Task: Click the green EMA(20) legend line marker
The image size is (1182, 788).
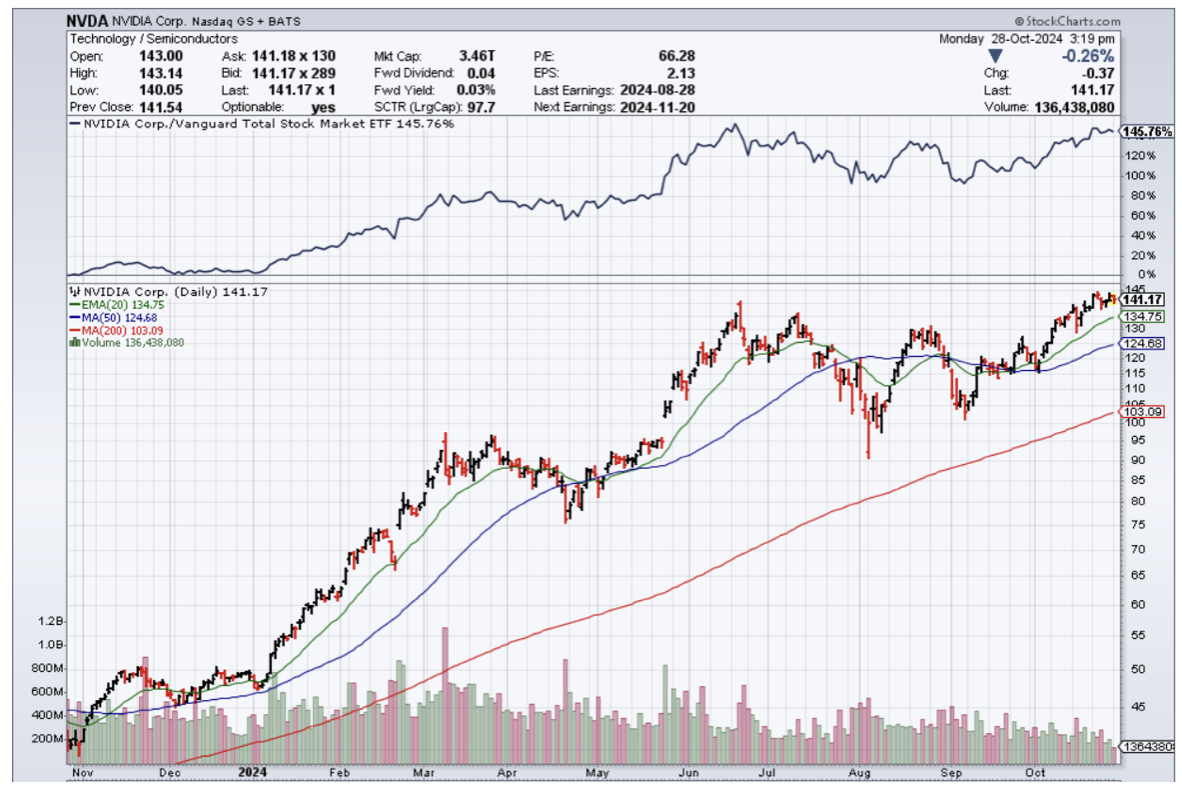Action: (75, 304)
